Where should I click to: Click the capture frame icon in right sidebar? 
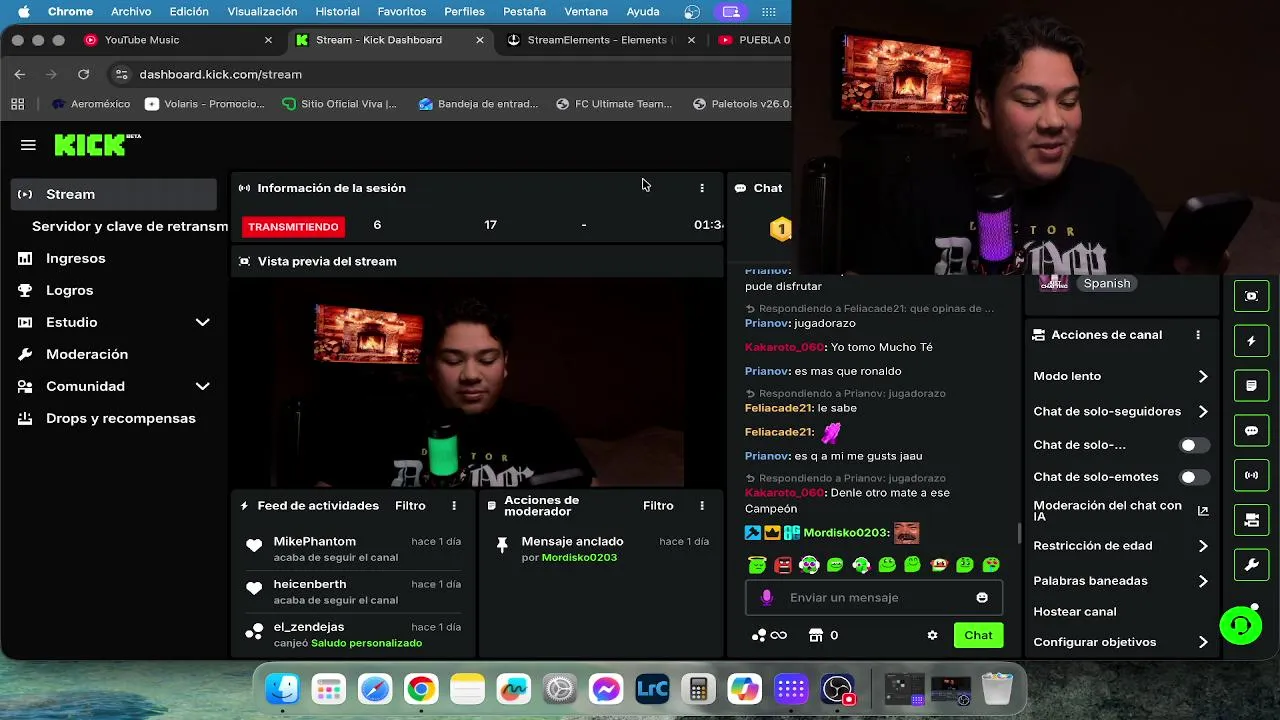point(1252,296)
